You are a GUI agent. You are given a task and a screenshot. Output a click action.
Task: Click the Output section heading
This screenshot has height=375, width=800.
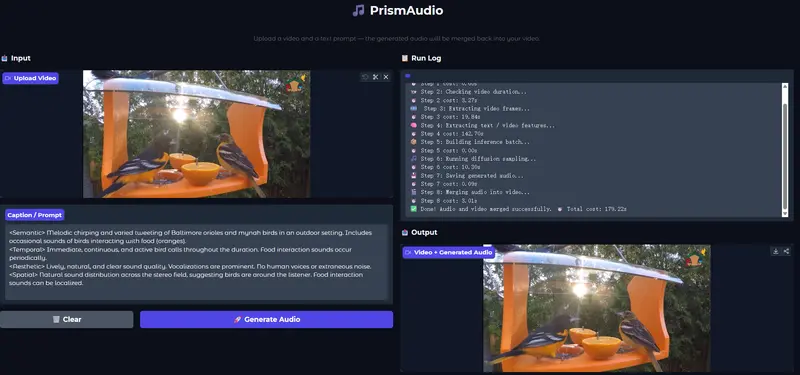click(x=424, y=232)
